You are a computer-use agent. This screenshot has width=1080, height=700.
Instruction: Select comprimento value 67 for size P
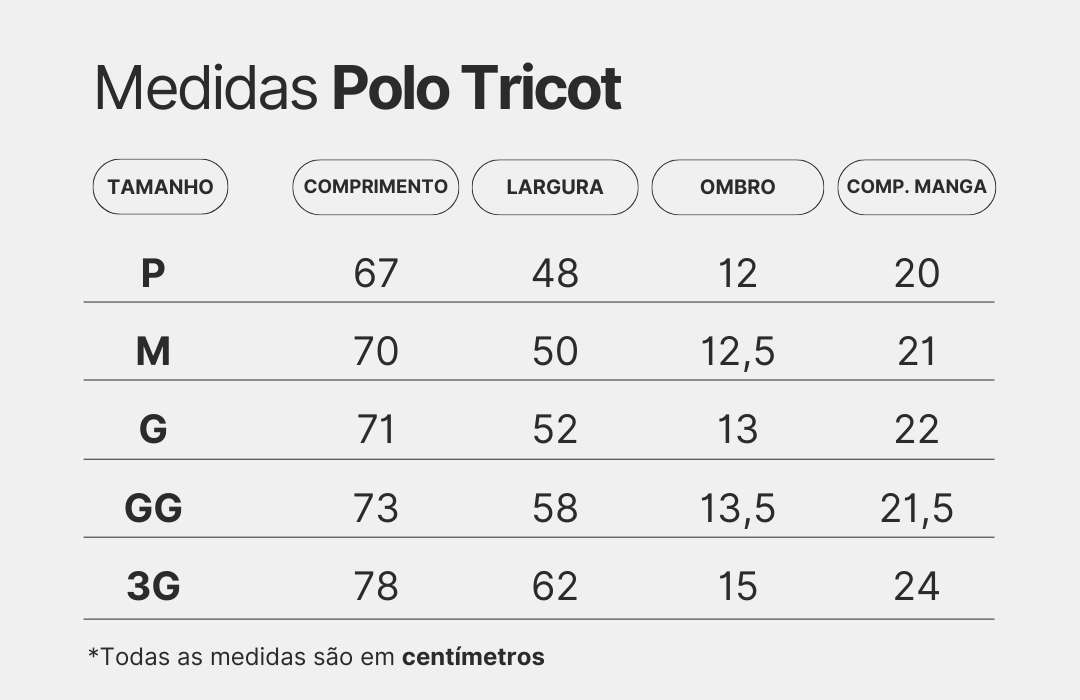click(x=376, y=273)
